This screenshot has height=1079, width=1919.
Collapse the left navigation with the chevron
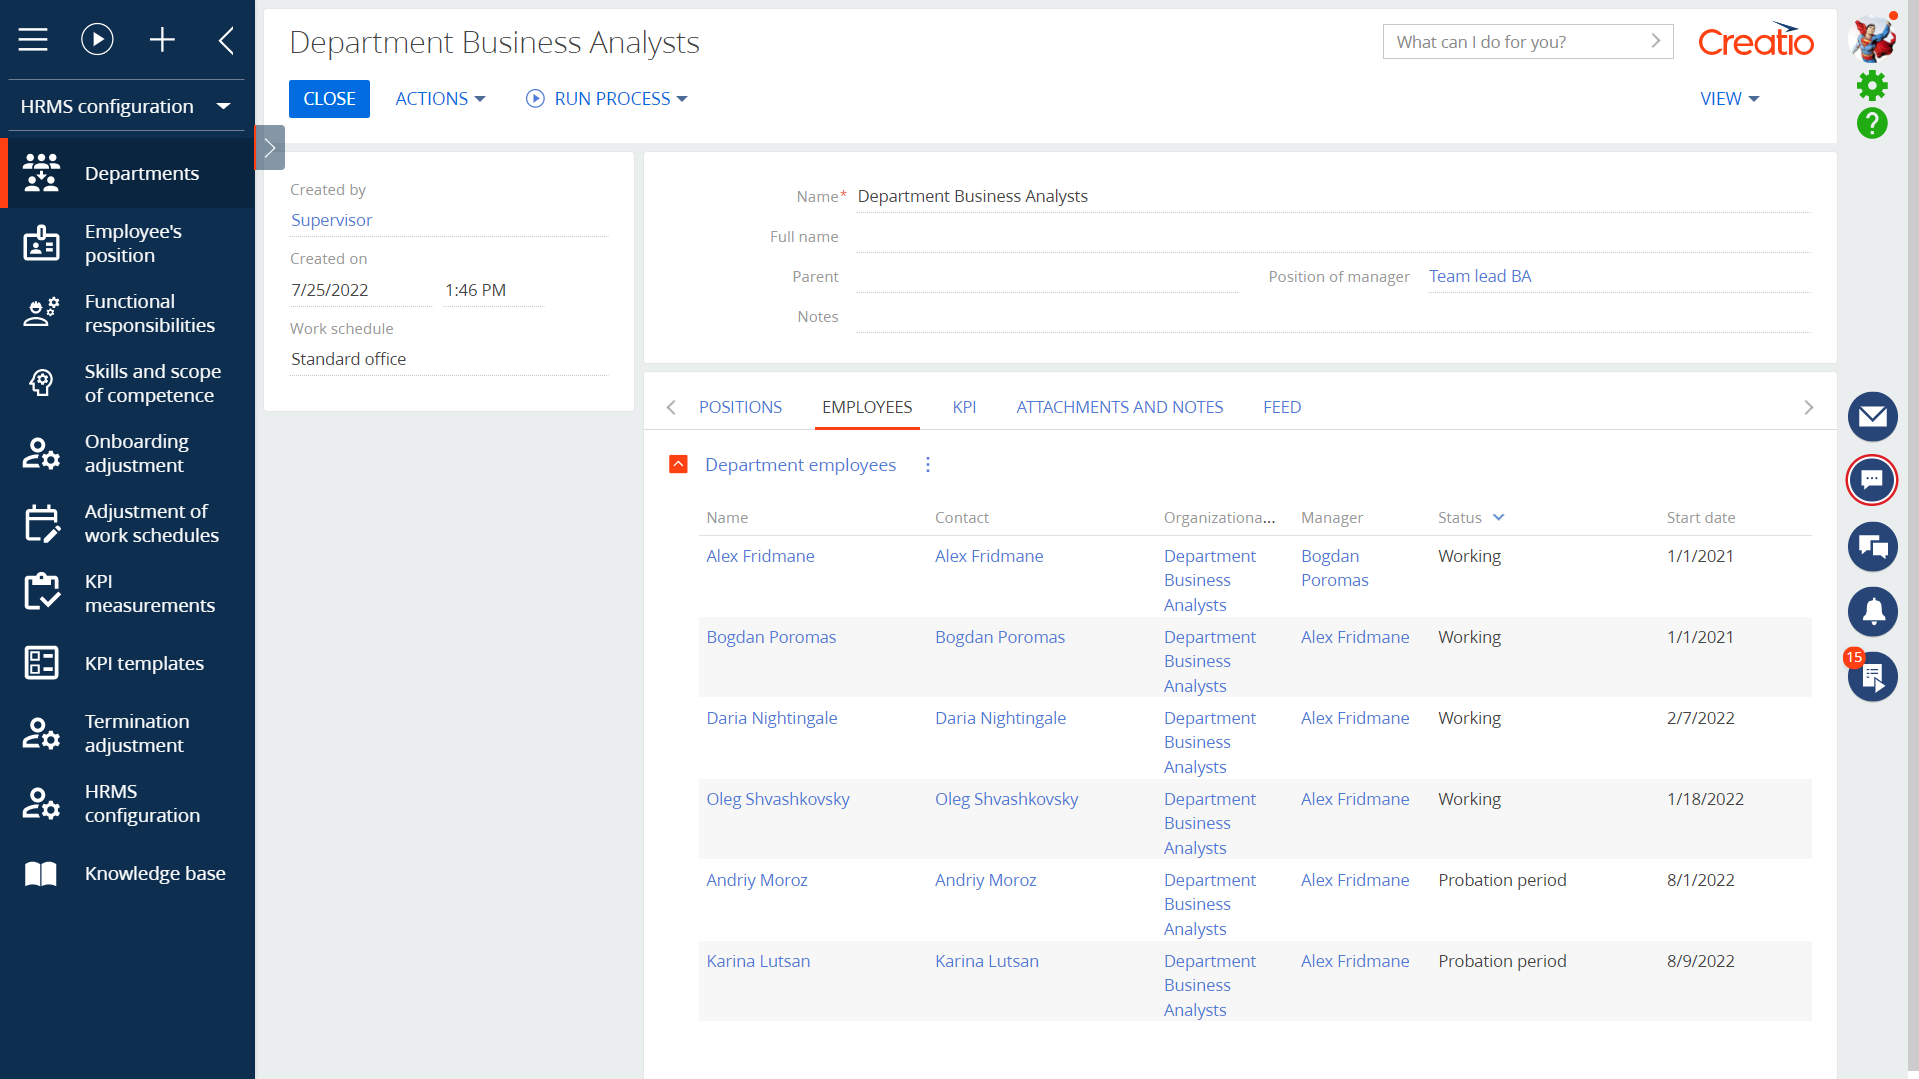coord(226,40)
